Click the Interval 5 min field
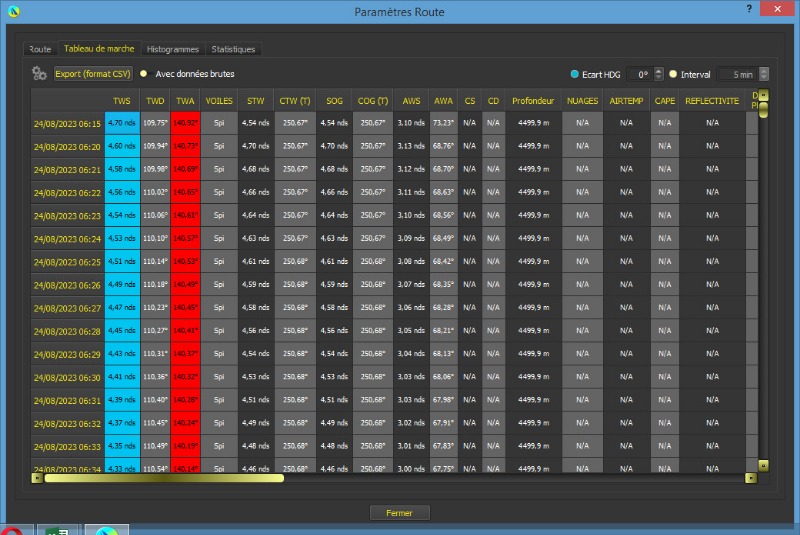800x535 pixels. pyautogui.click(x=738, y=74)
